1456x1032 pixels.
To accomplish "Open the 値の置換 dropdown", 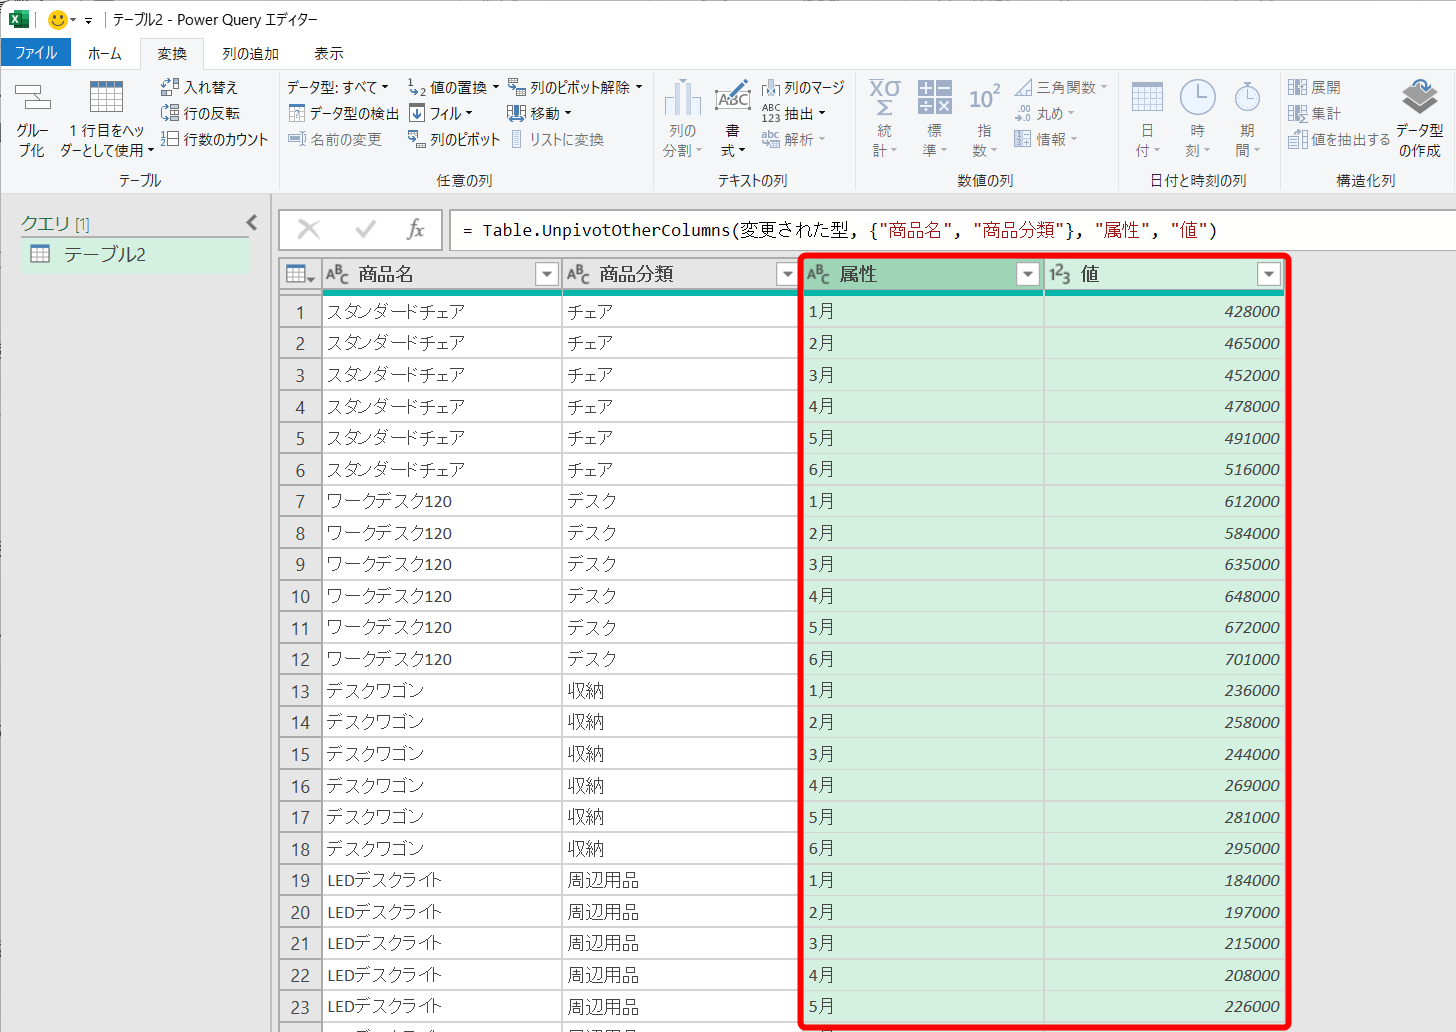I will click(x=453, y=87).
